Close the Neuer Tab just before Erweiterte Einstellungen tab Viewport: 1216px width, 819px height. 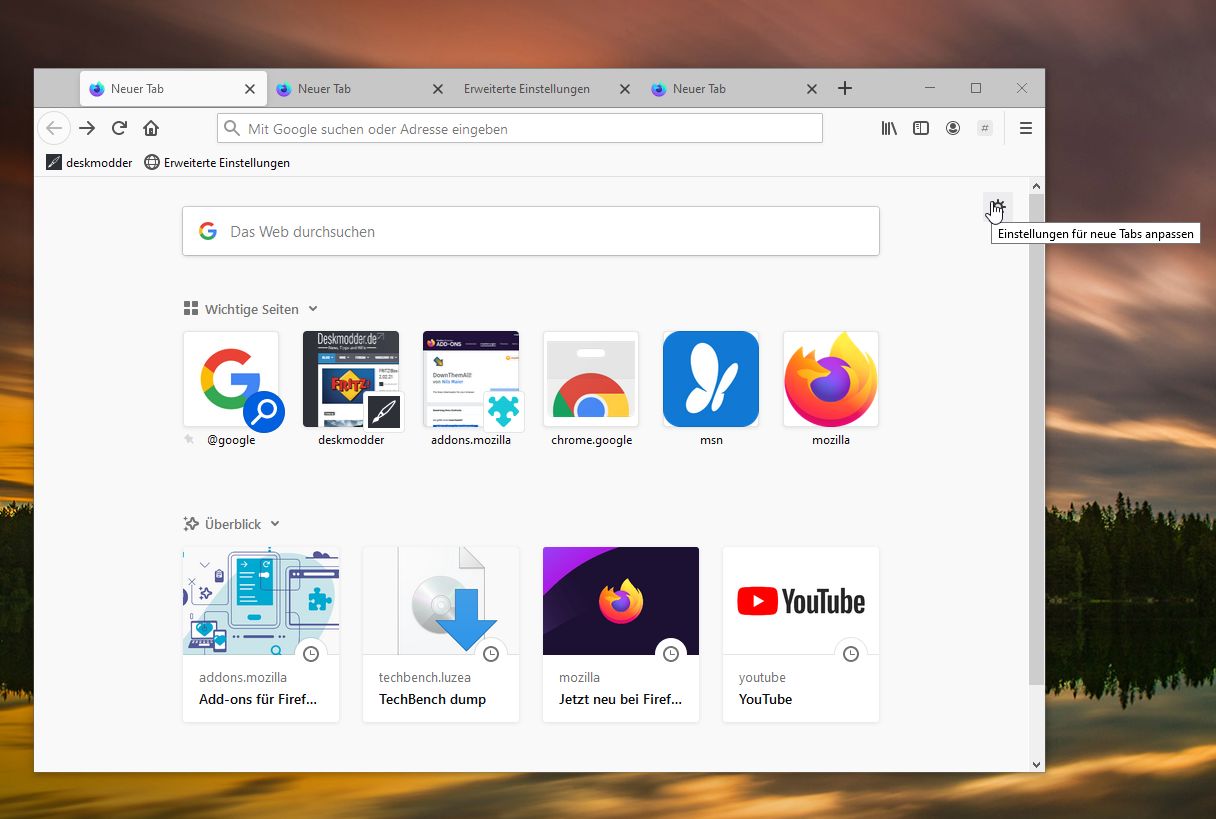coord(437,89)
